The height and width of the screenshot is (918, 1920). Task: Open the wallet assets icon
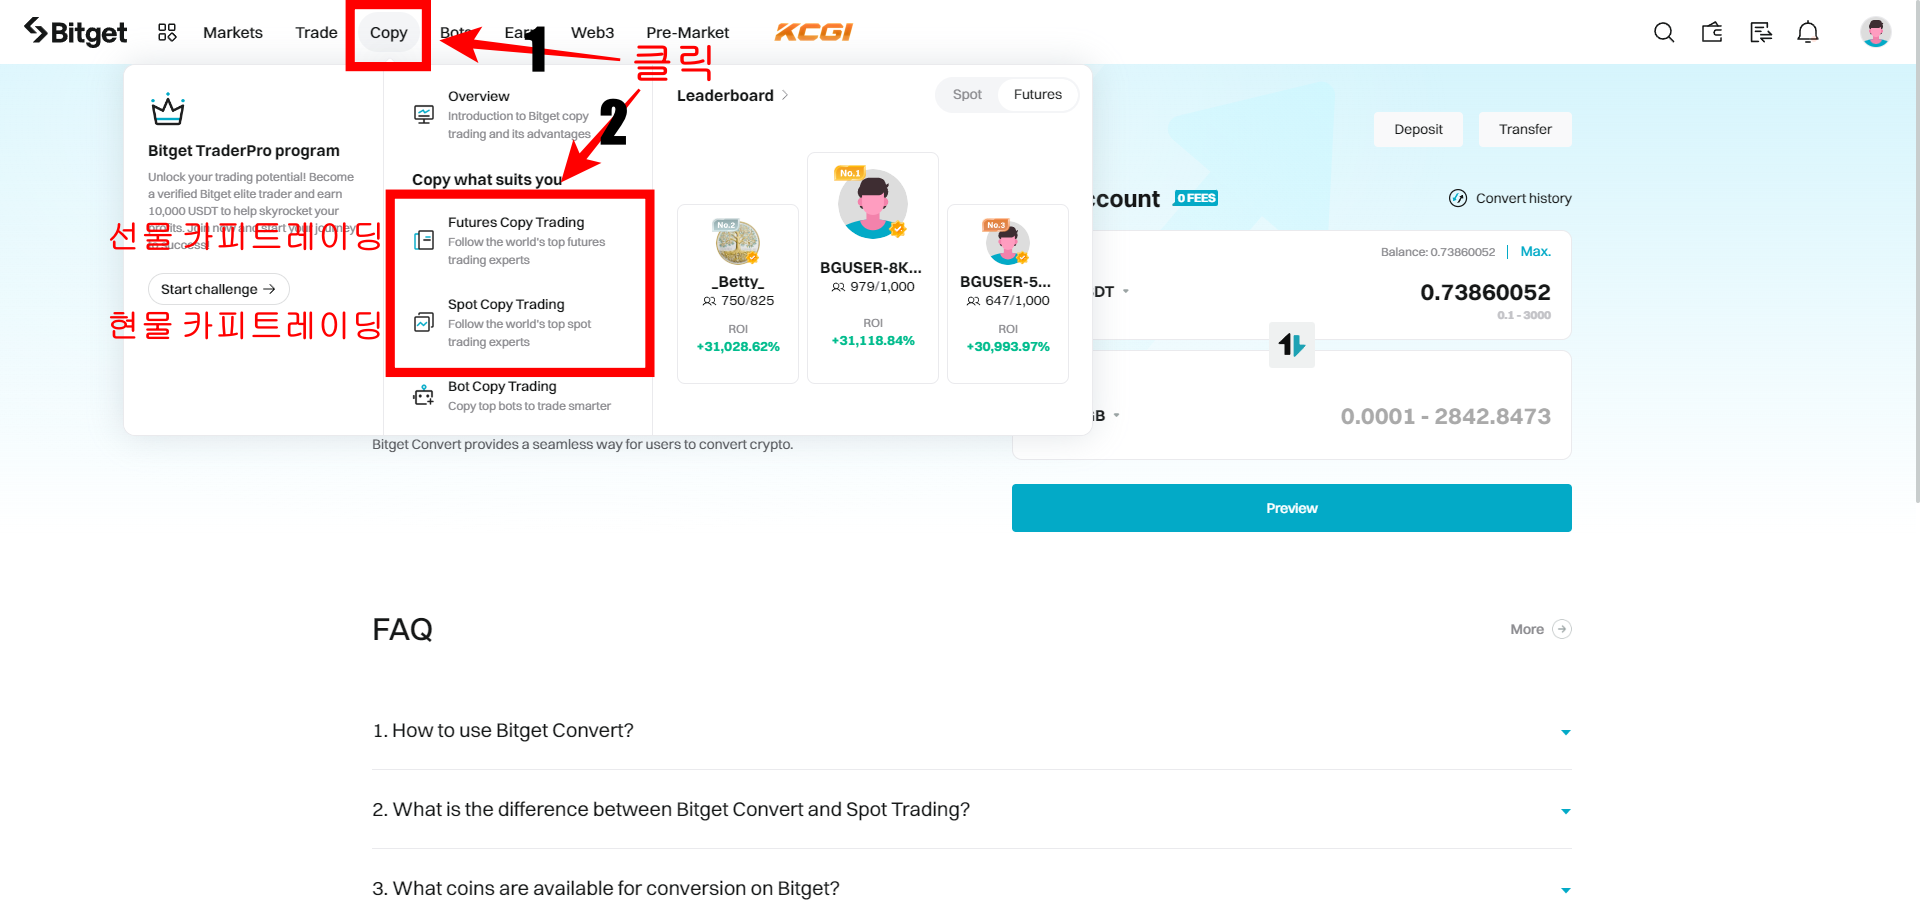click(1712, 32)
